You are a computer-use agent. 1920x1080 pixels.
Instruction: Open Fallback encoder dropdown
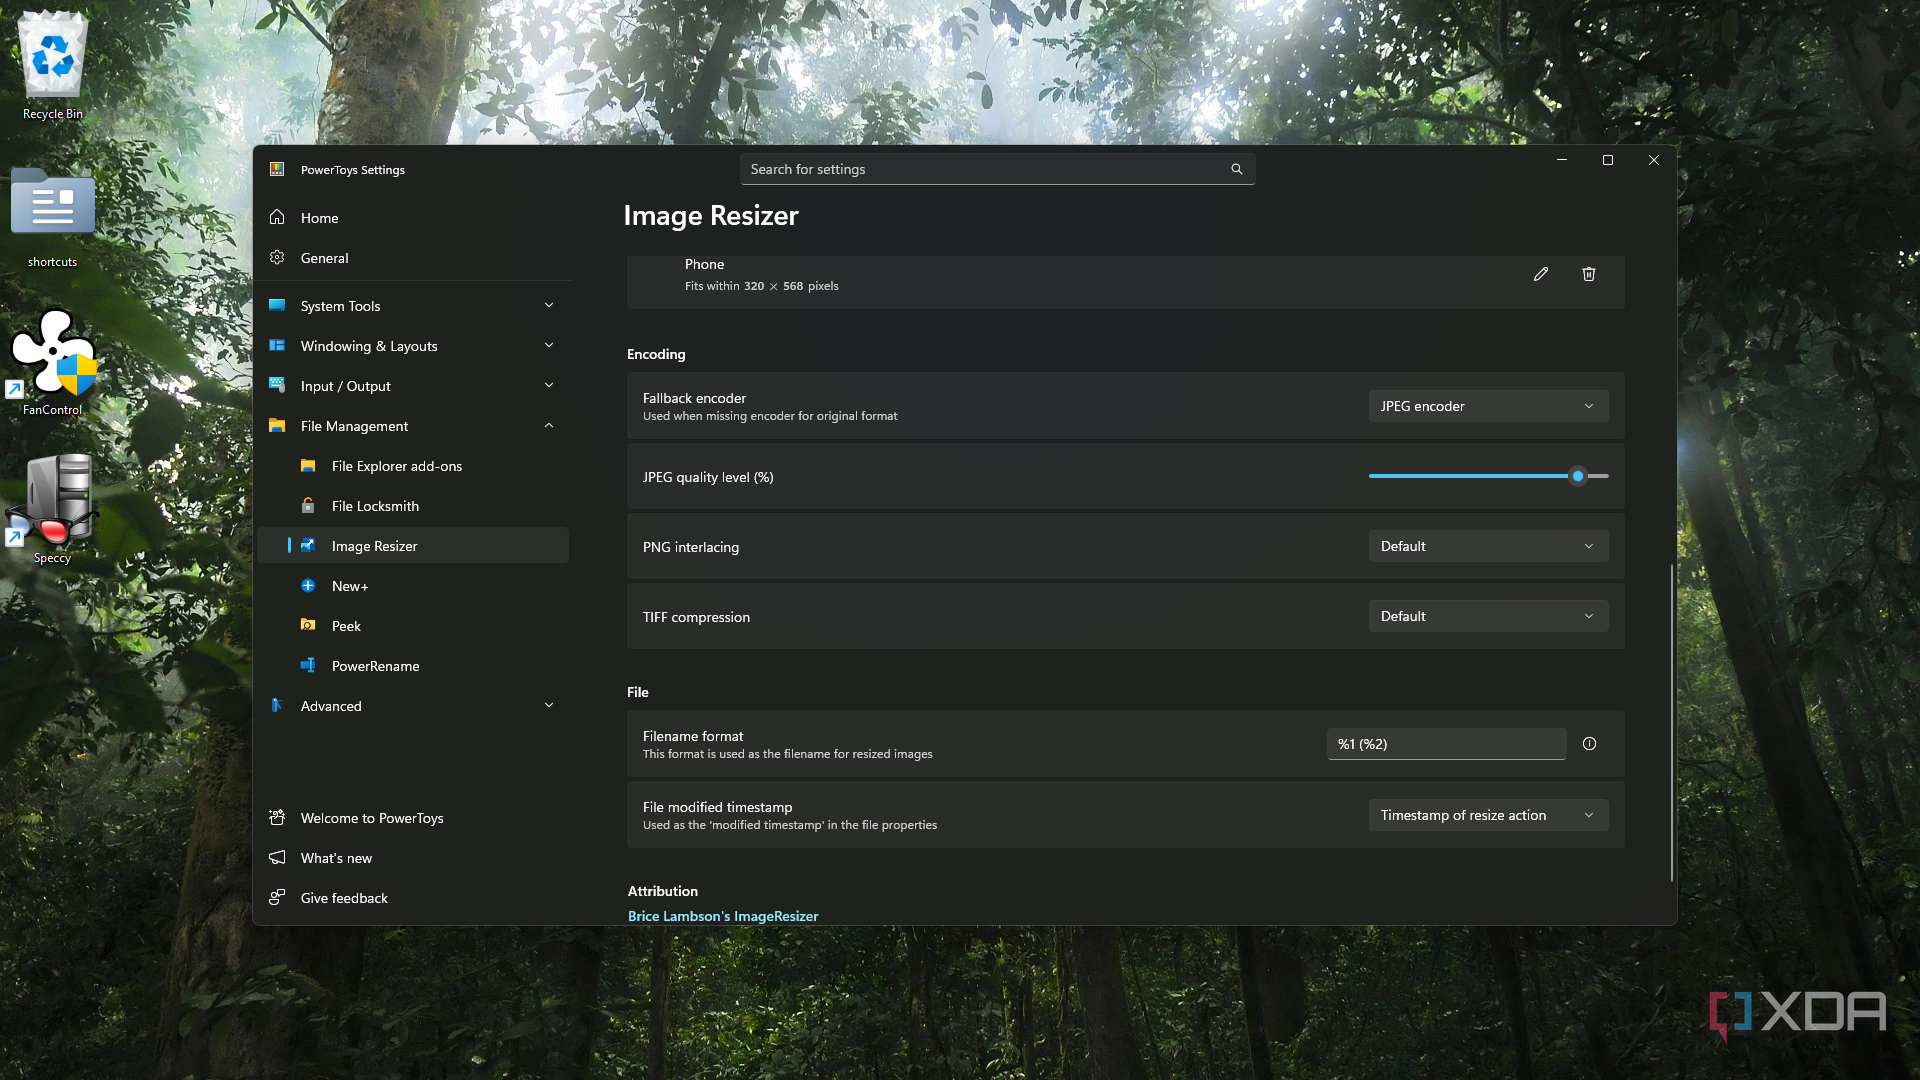coord(1488,406)
